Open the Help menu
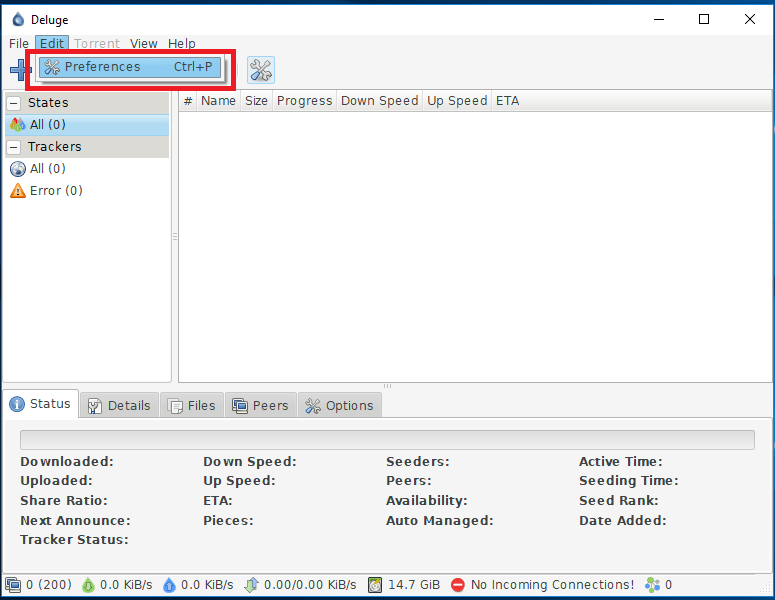 [x=181, y=43]
